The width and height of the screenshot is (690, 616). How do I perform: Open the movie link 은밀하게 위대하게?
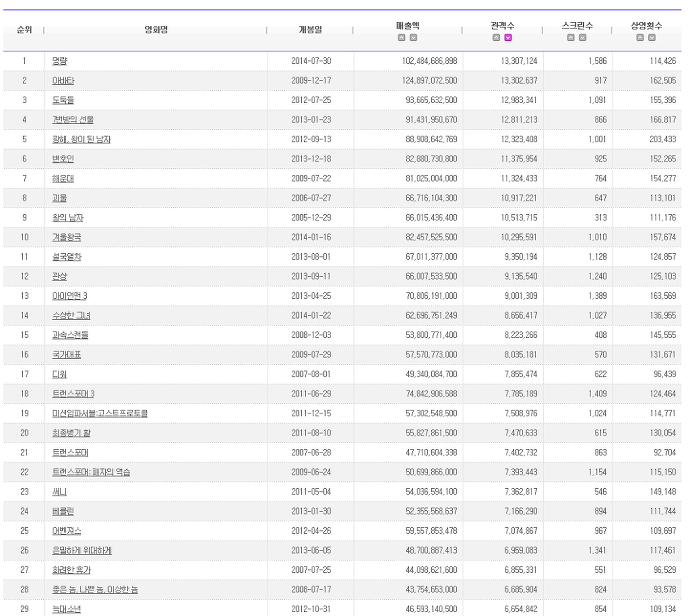[x=82, y=551]
